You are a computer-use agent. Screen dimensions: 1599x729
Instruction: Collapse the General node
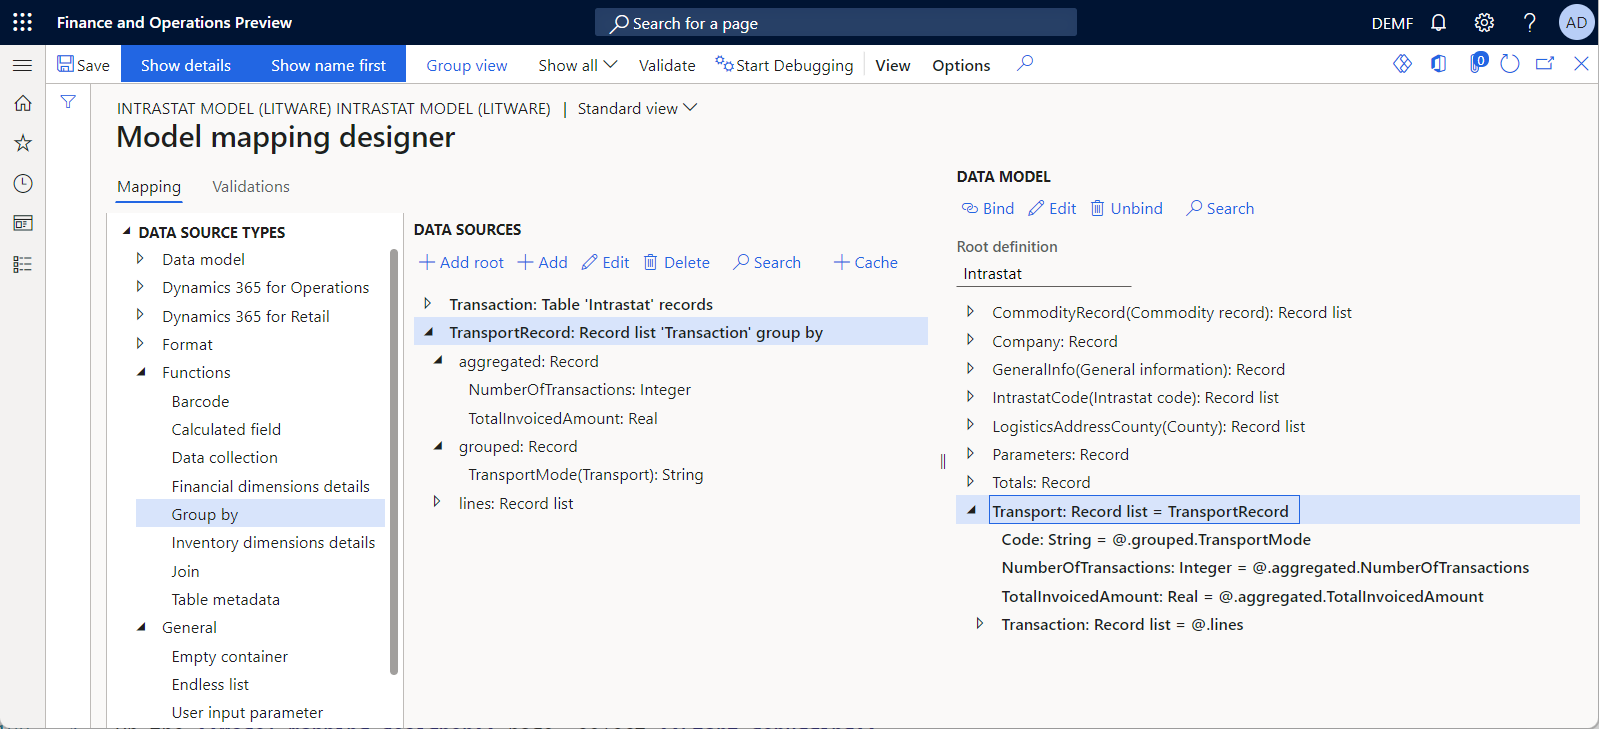pos(140,627)
